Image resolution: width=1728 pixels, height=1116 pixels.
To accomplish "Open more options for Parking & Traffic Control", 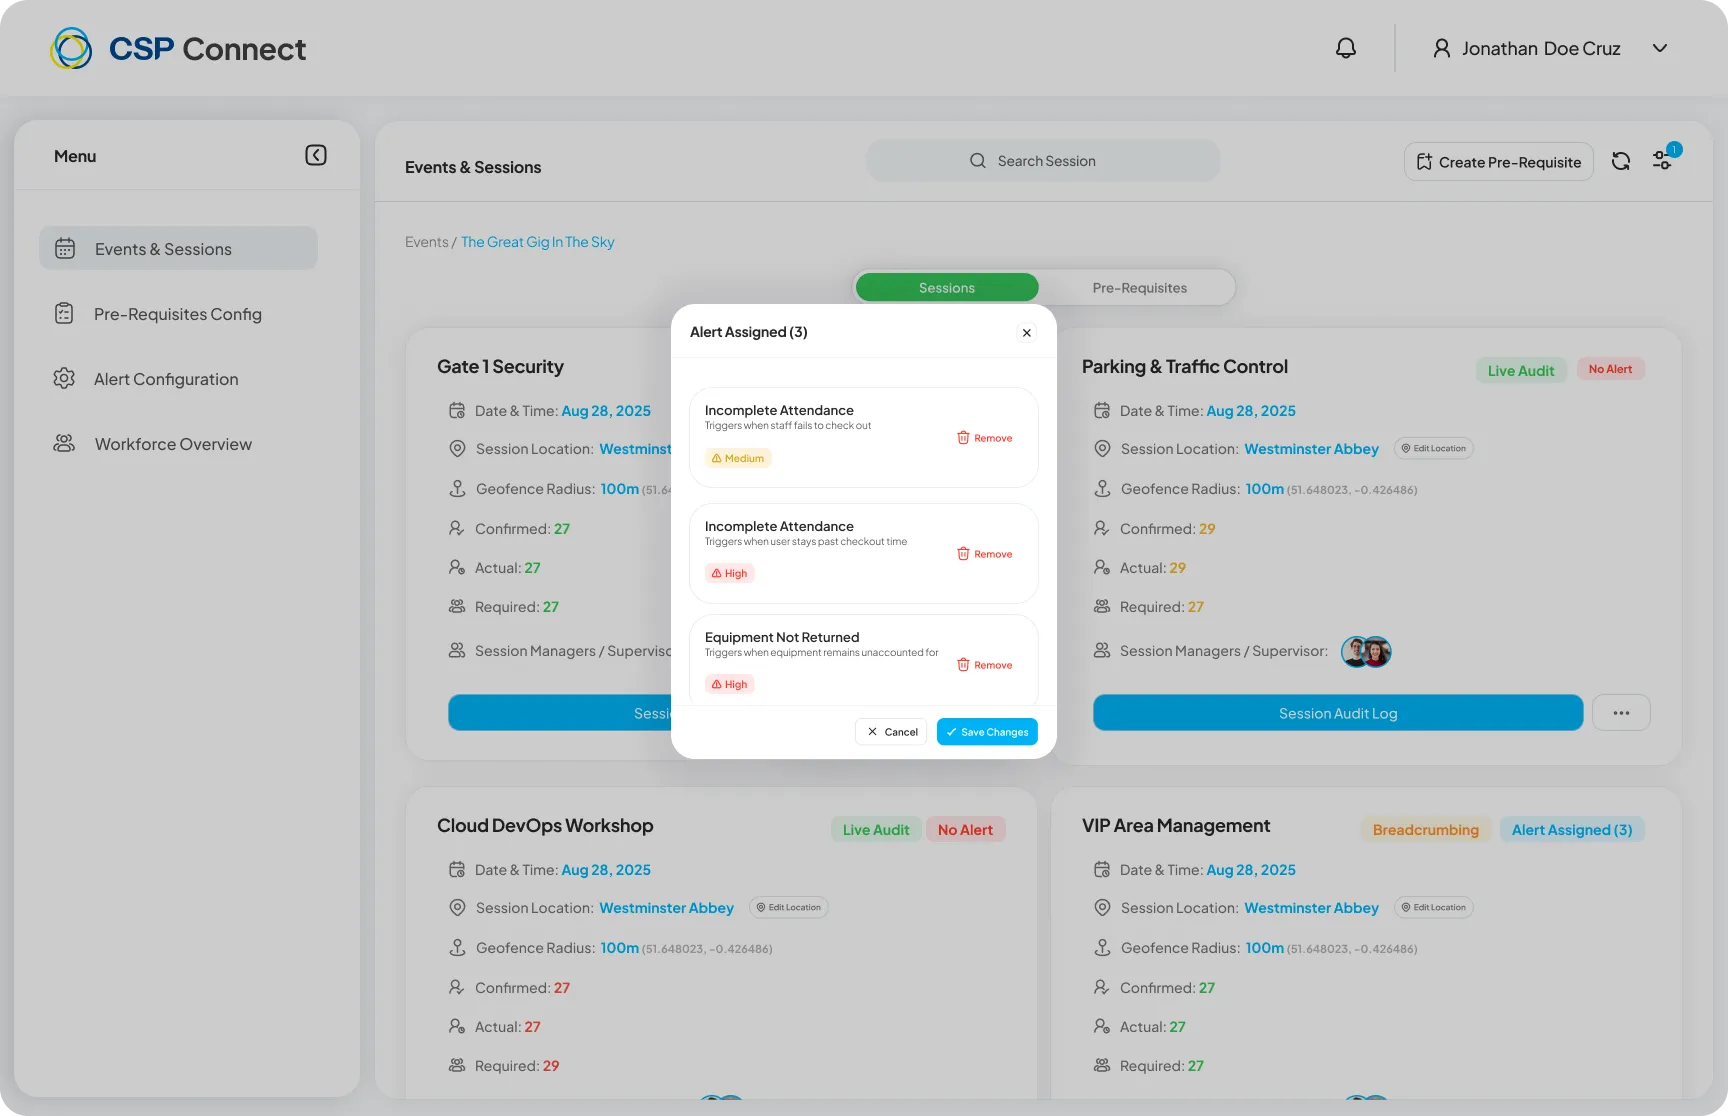I will [x=1621, y=713].
